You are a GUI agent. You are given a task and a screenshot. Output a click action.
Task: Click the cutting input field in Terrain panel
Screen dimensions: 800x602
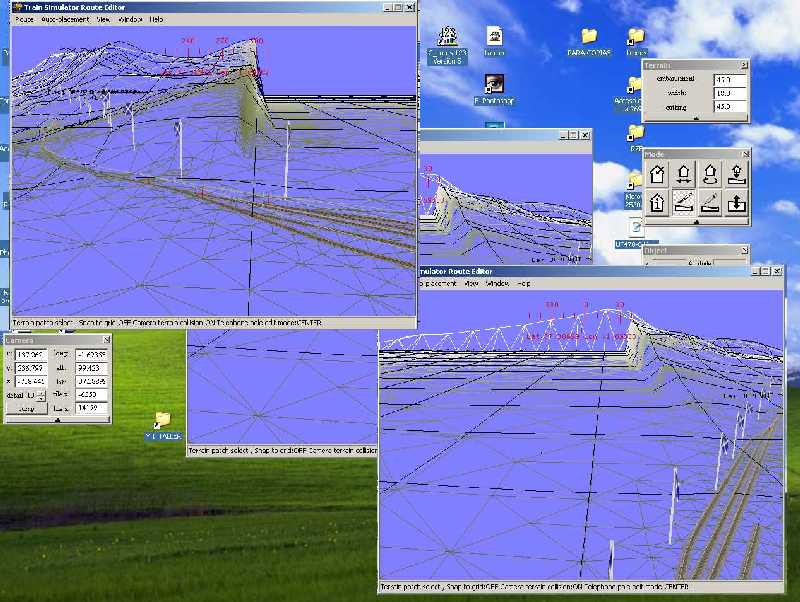(x=730, y=107)
